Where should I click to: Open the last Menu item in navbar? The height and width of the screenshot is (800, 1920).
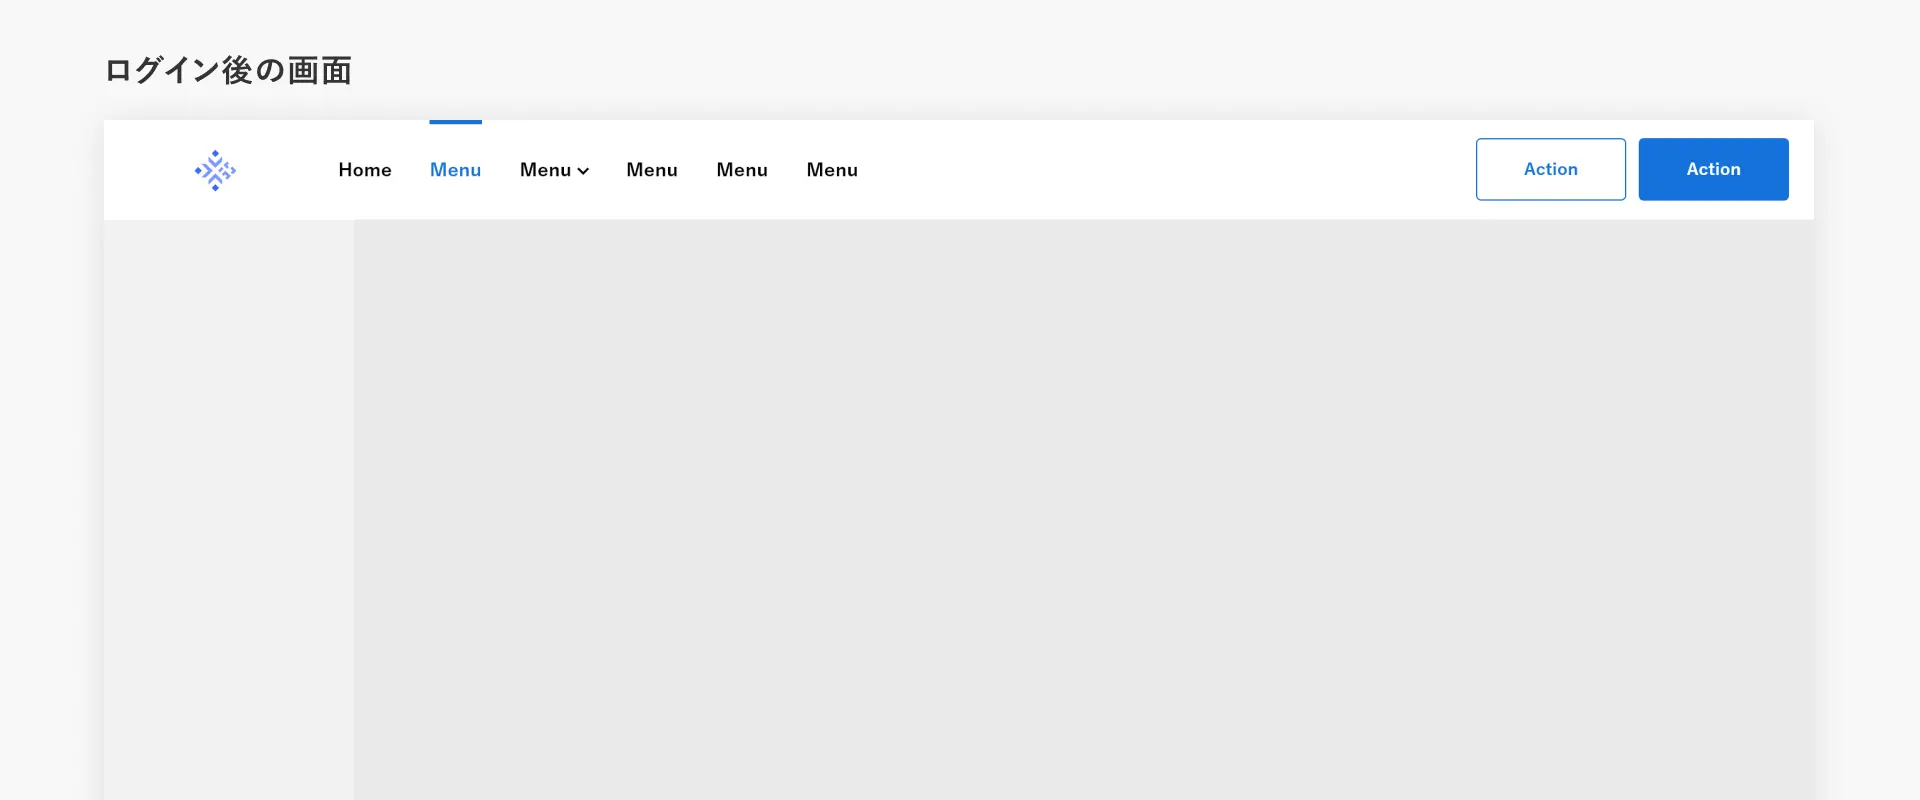pyautogui.click(x=832, y=170)
